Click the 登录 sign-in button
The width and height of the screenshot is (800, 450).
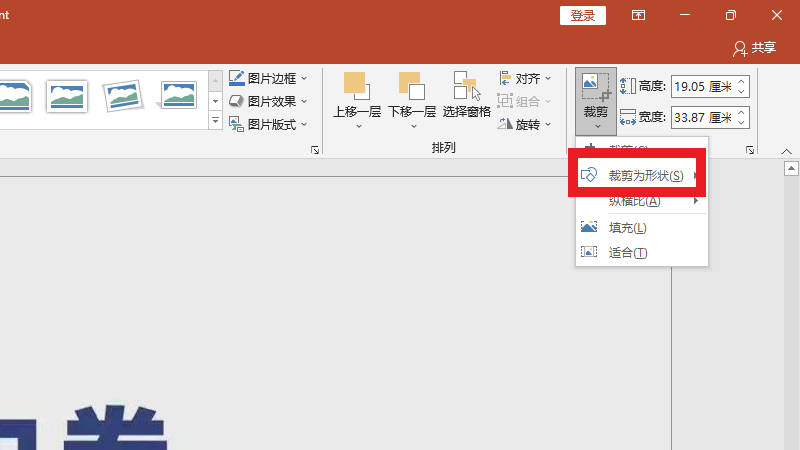583,15
